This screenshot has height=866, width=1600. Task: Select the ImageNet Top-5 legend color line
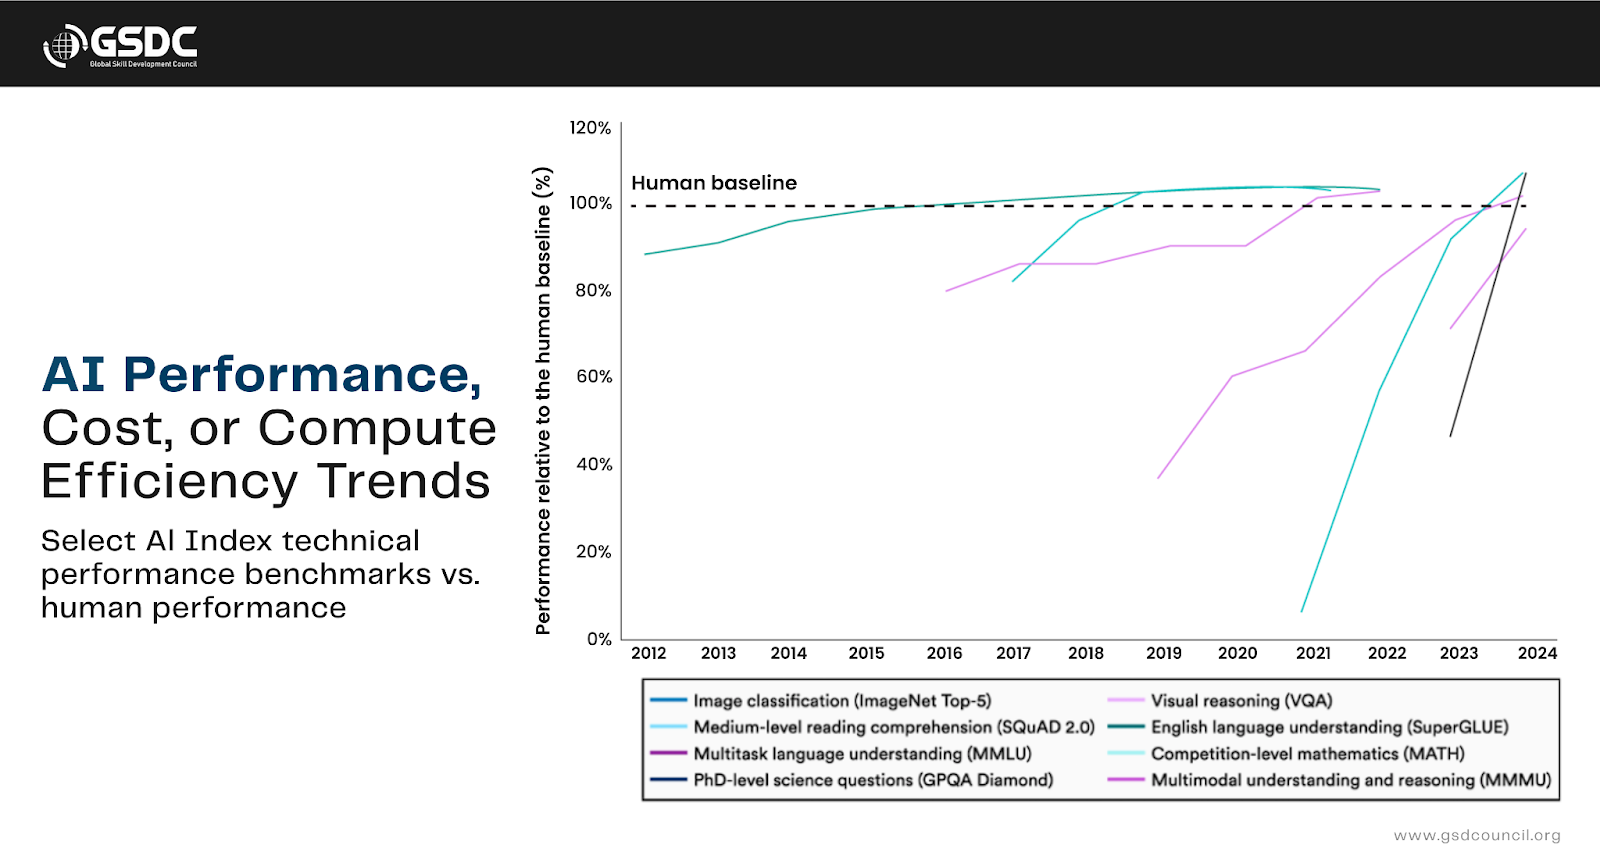click(668, 701)
